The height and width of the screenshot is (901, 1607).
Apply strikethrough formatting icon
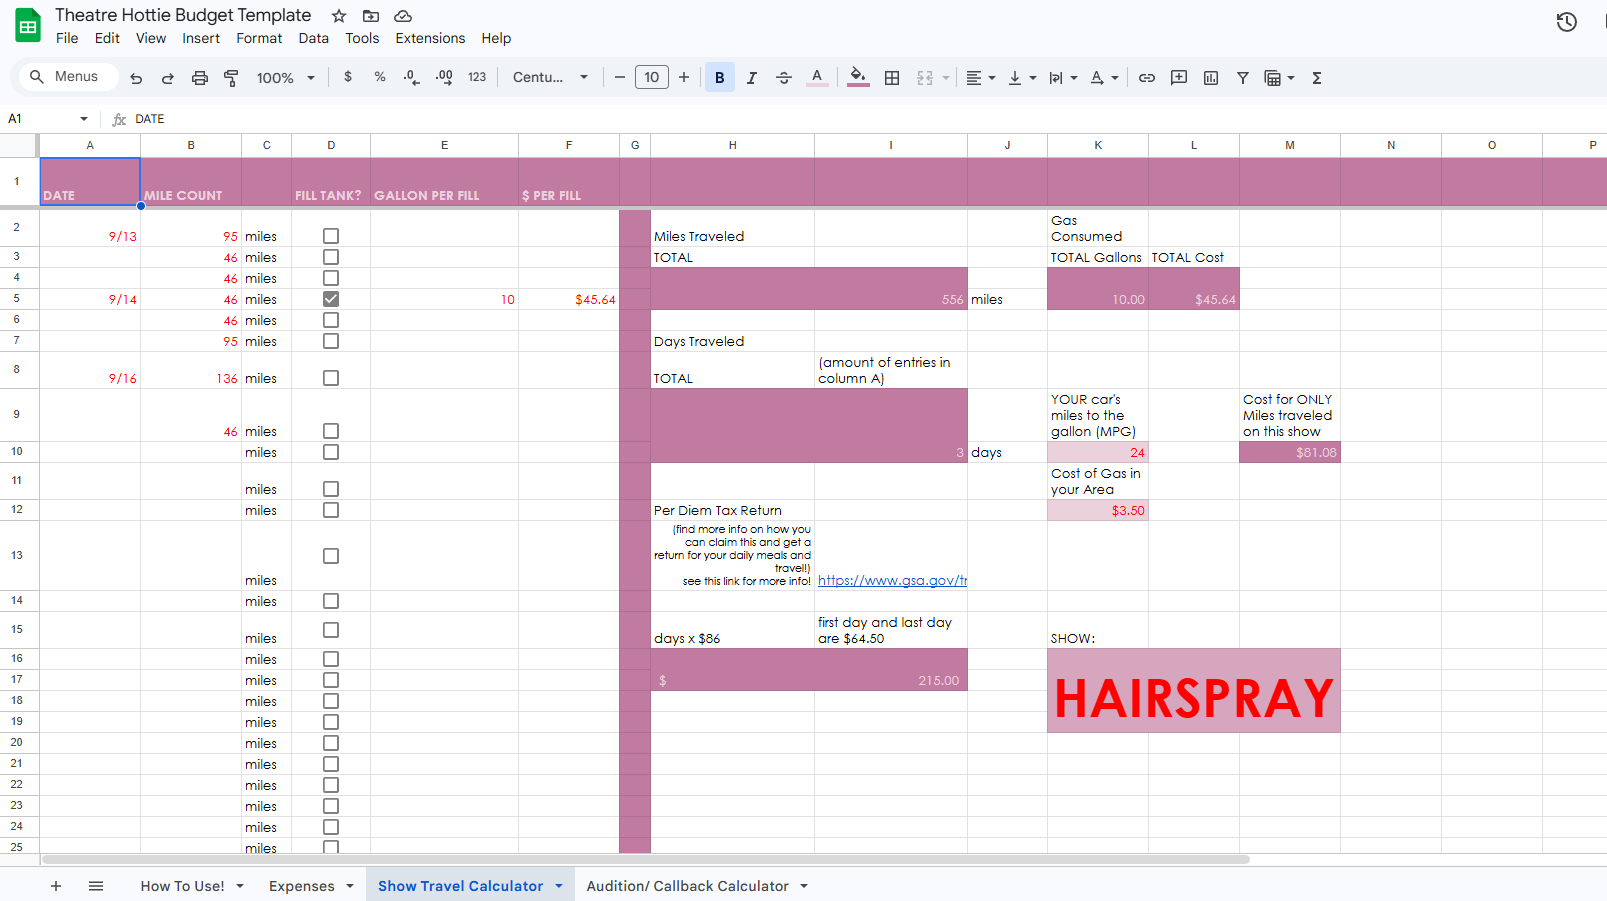[x=784, y=78]
